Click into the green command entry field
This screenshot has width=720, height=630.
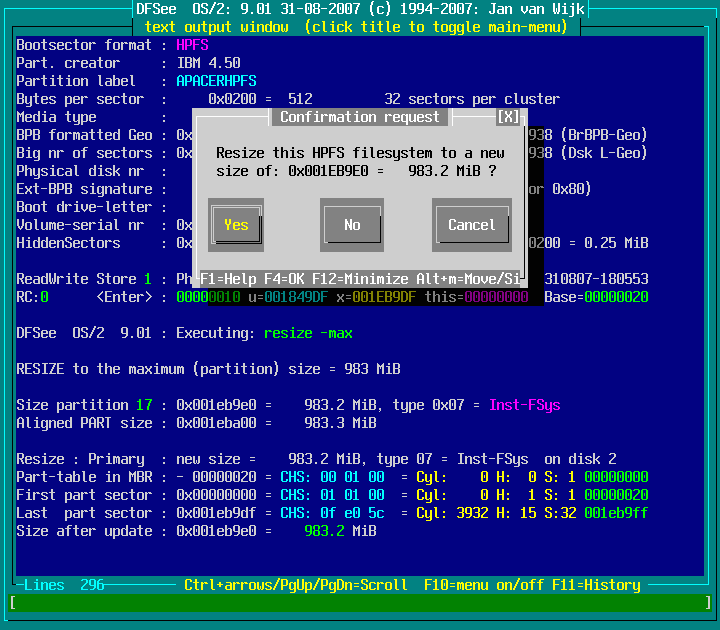[x=360, y=603]
